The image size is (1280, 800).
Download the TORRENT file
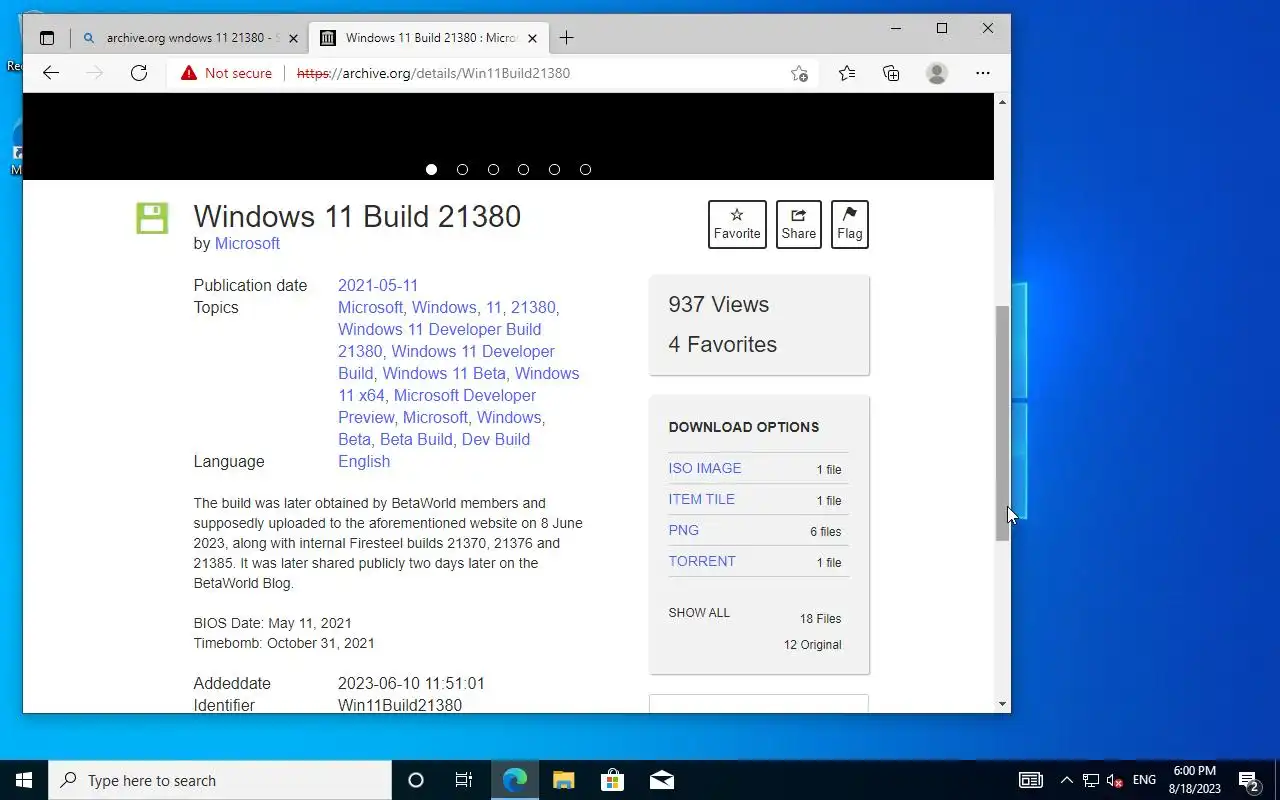(702, 561)
